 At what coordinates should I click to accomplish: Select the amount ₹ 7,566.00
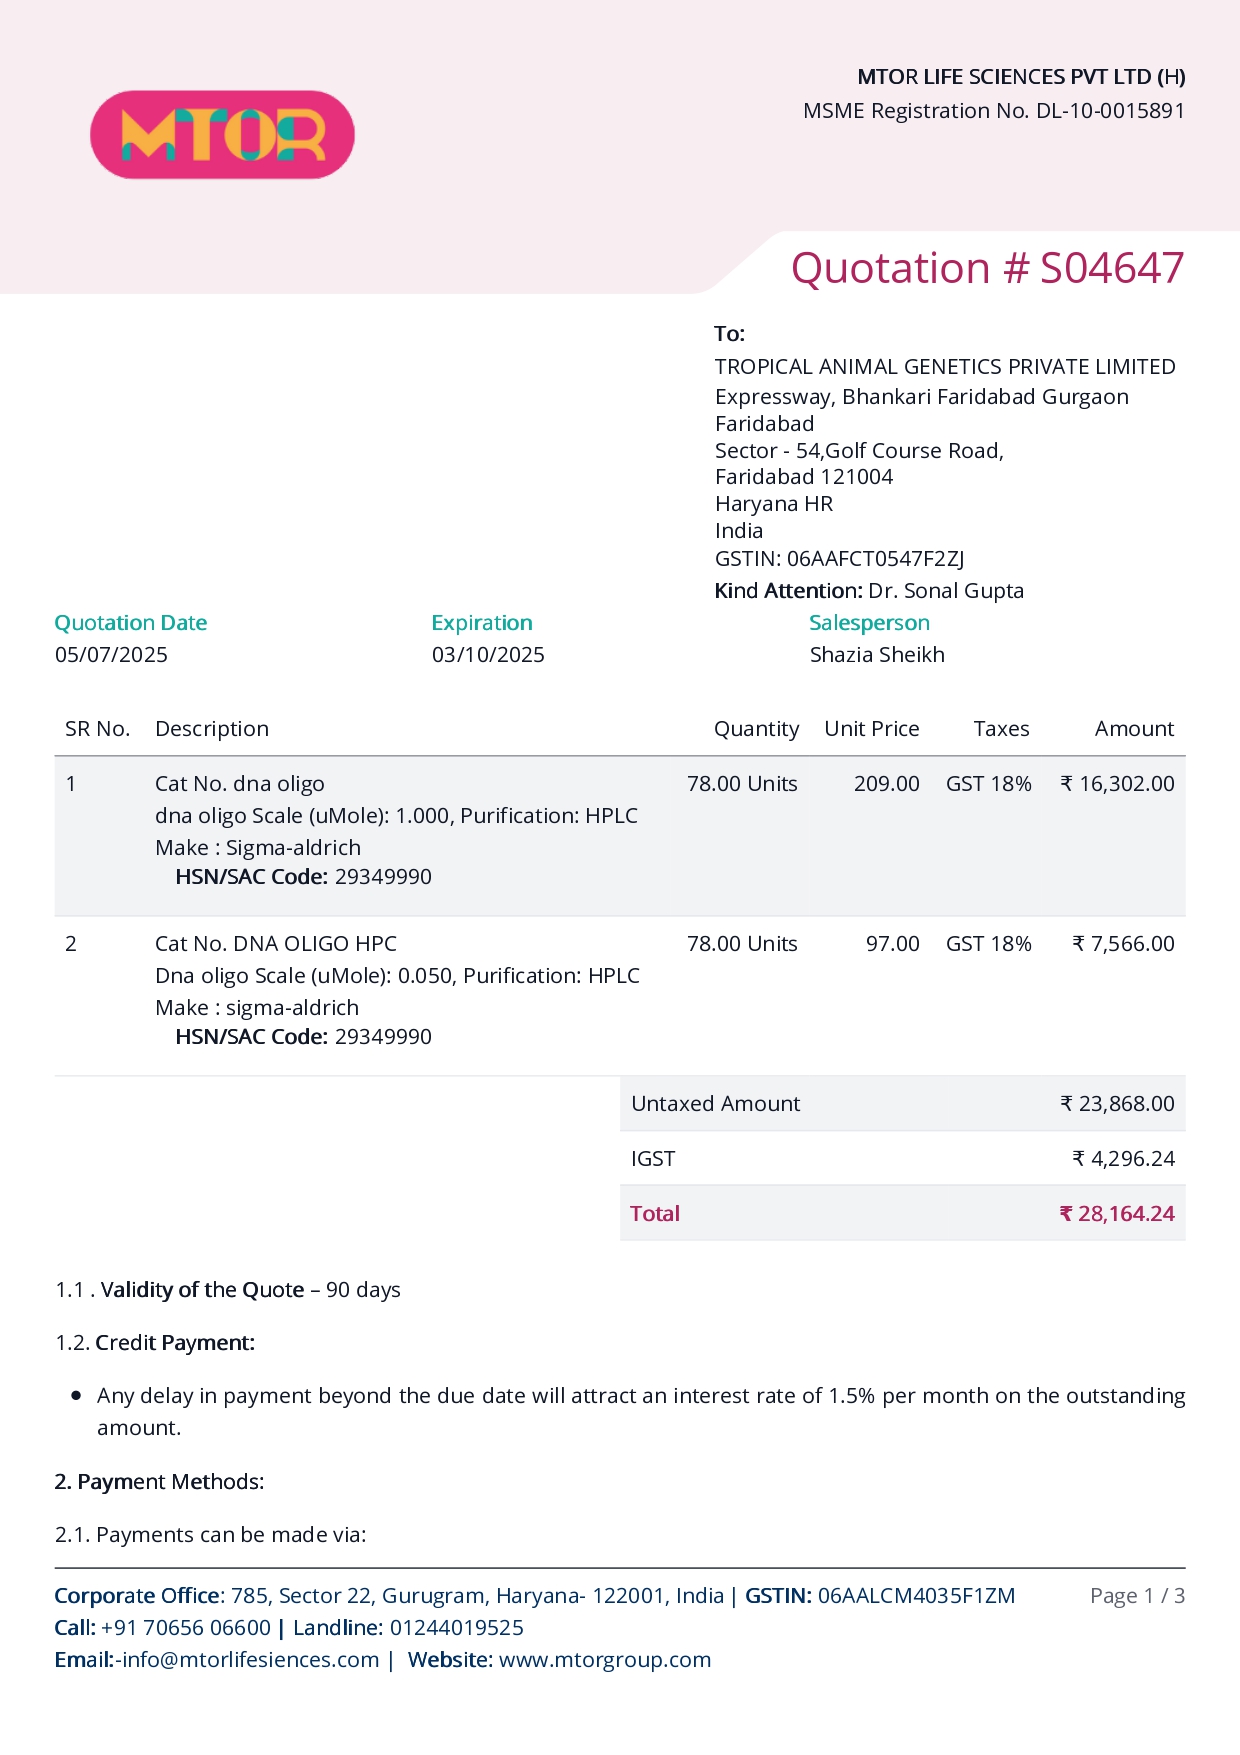[1124, 944]
